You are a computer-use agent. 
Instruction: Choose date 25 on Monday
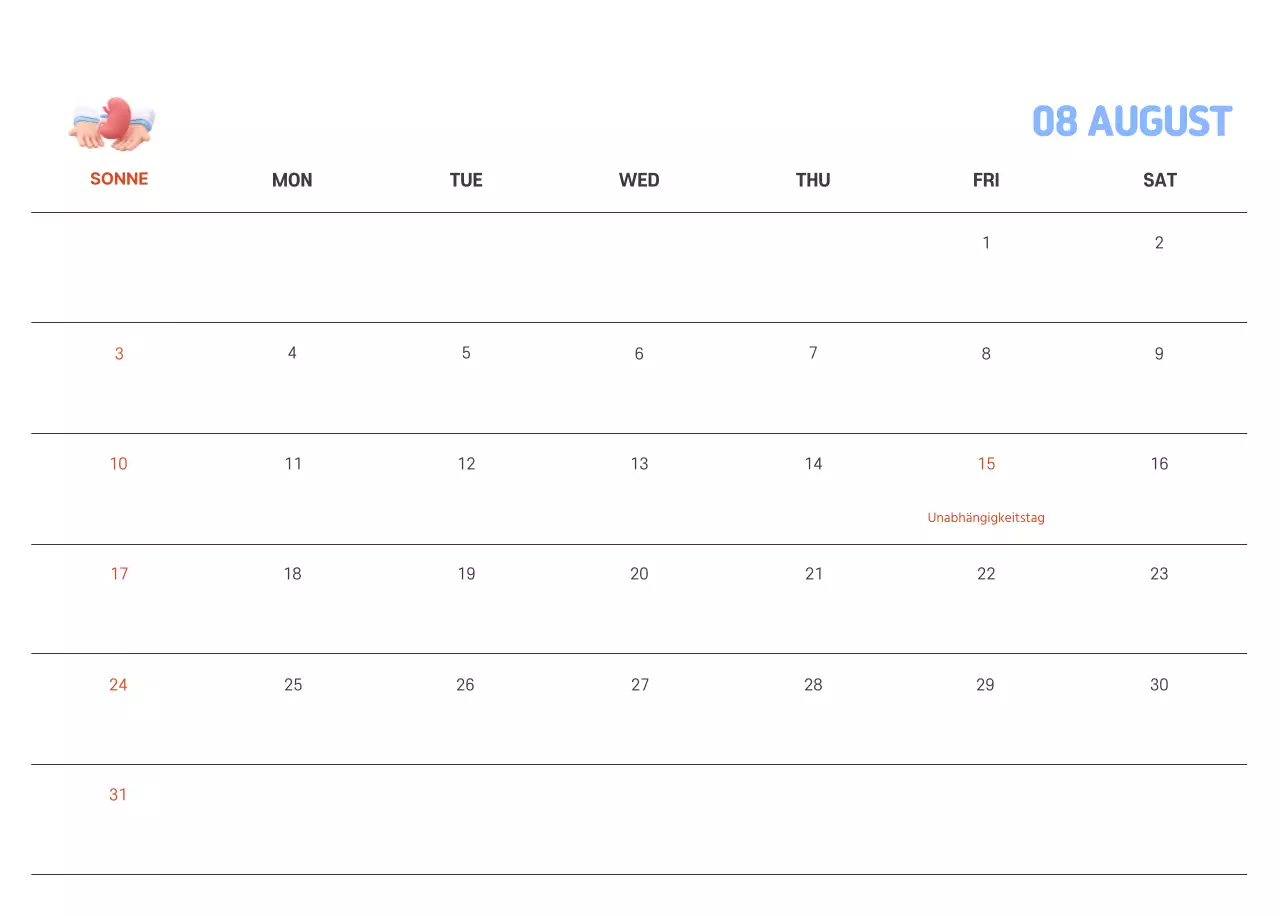tap(292, 685)
